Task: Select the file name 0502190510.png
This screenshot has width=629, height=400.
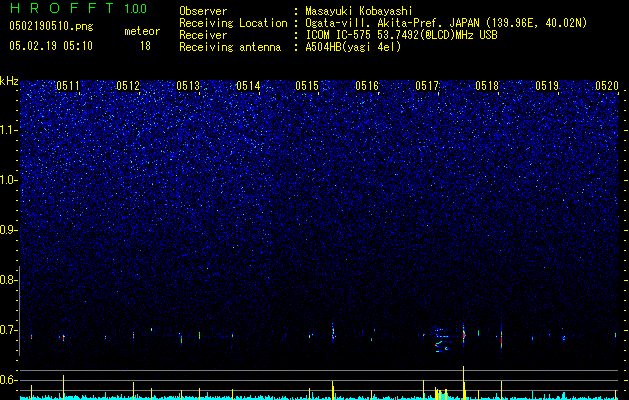Action: coord(51,26)
